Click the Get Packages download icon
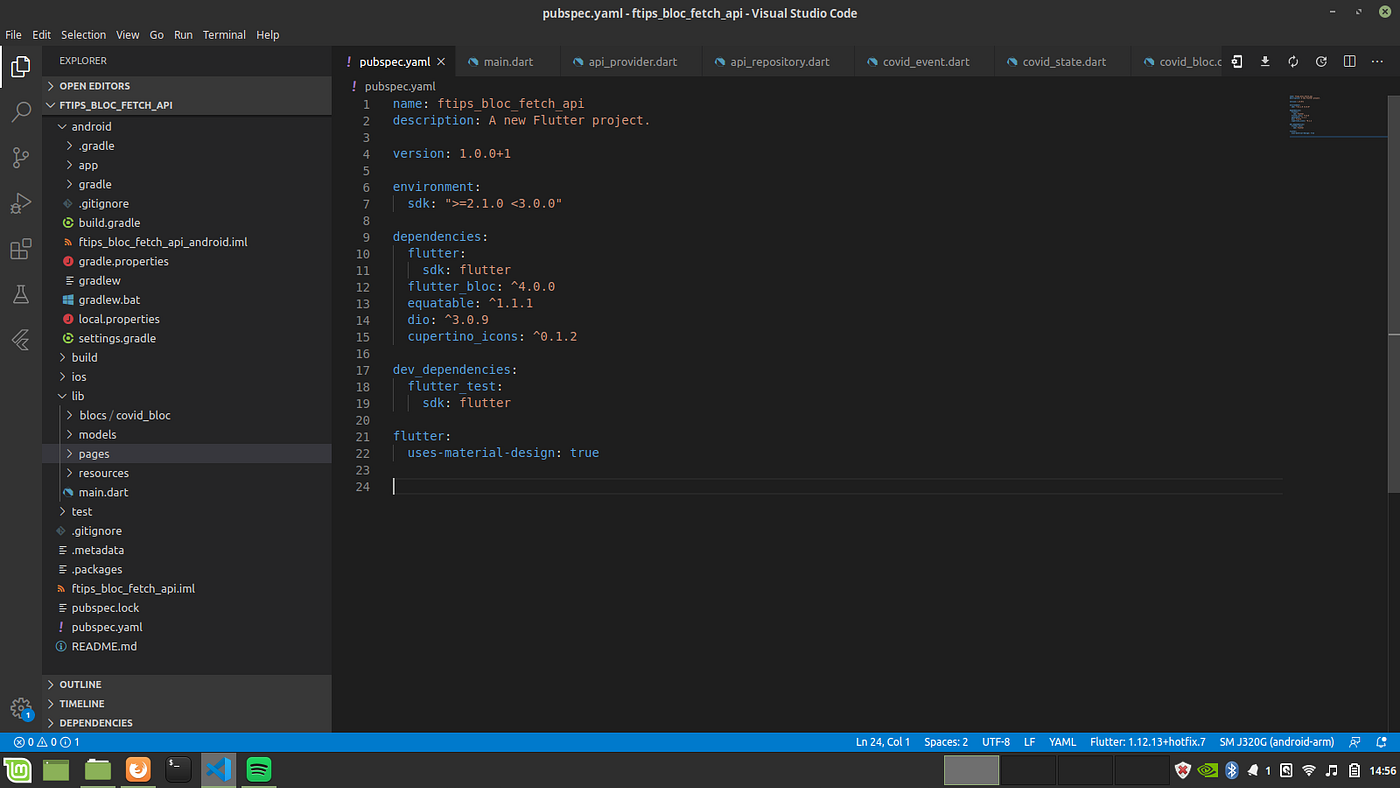The image size is (1400, 788). (x=1264, y=61)
